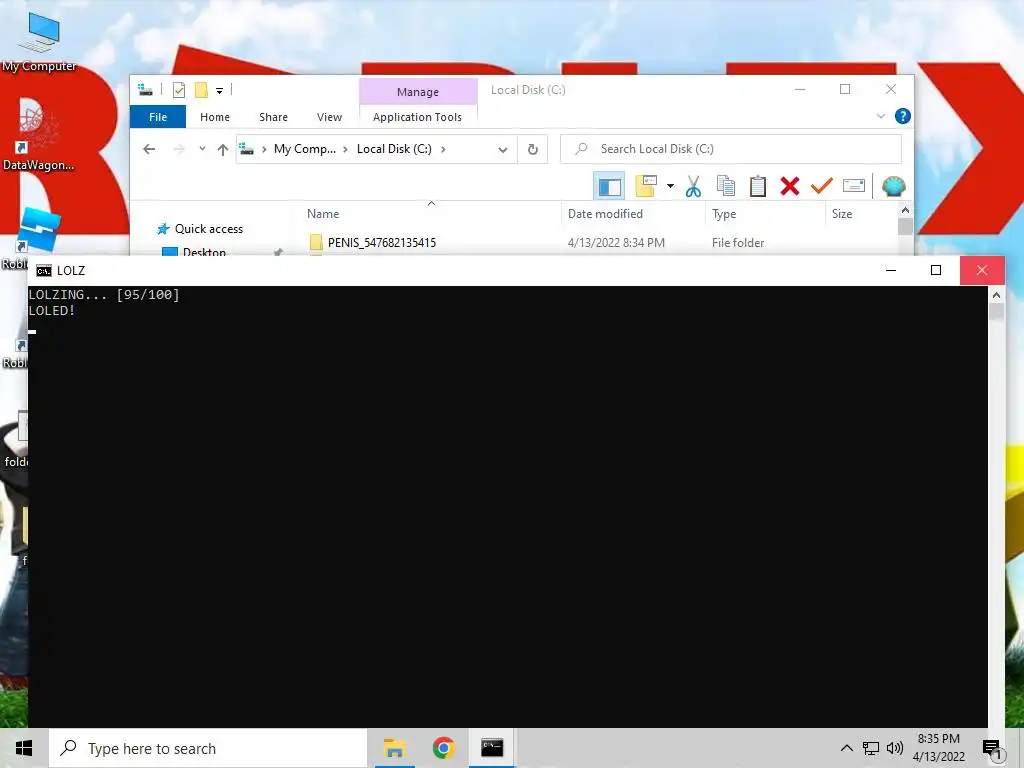Click the properties icon in Quick Access Toolbar
Screen dimensions: 1024x768
pyautogui.click(x=178, y=90)
